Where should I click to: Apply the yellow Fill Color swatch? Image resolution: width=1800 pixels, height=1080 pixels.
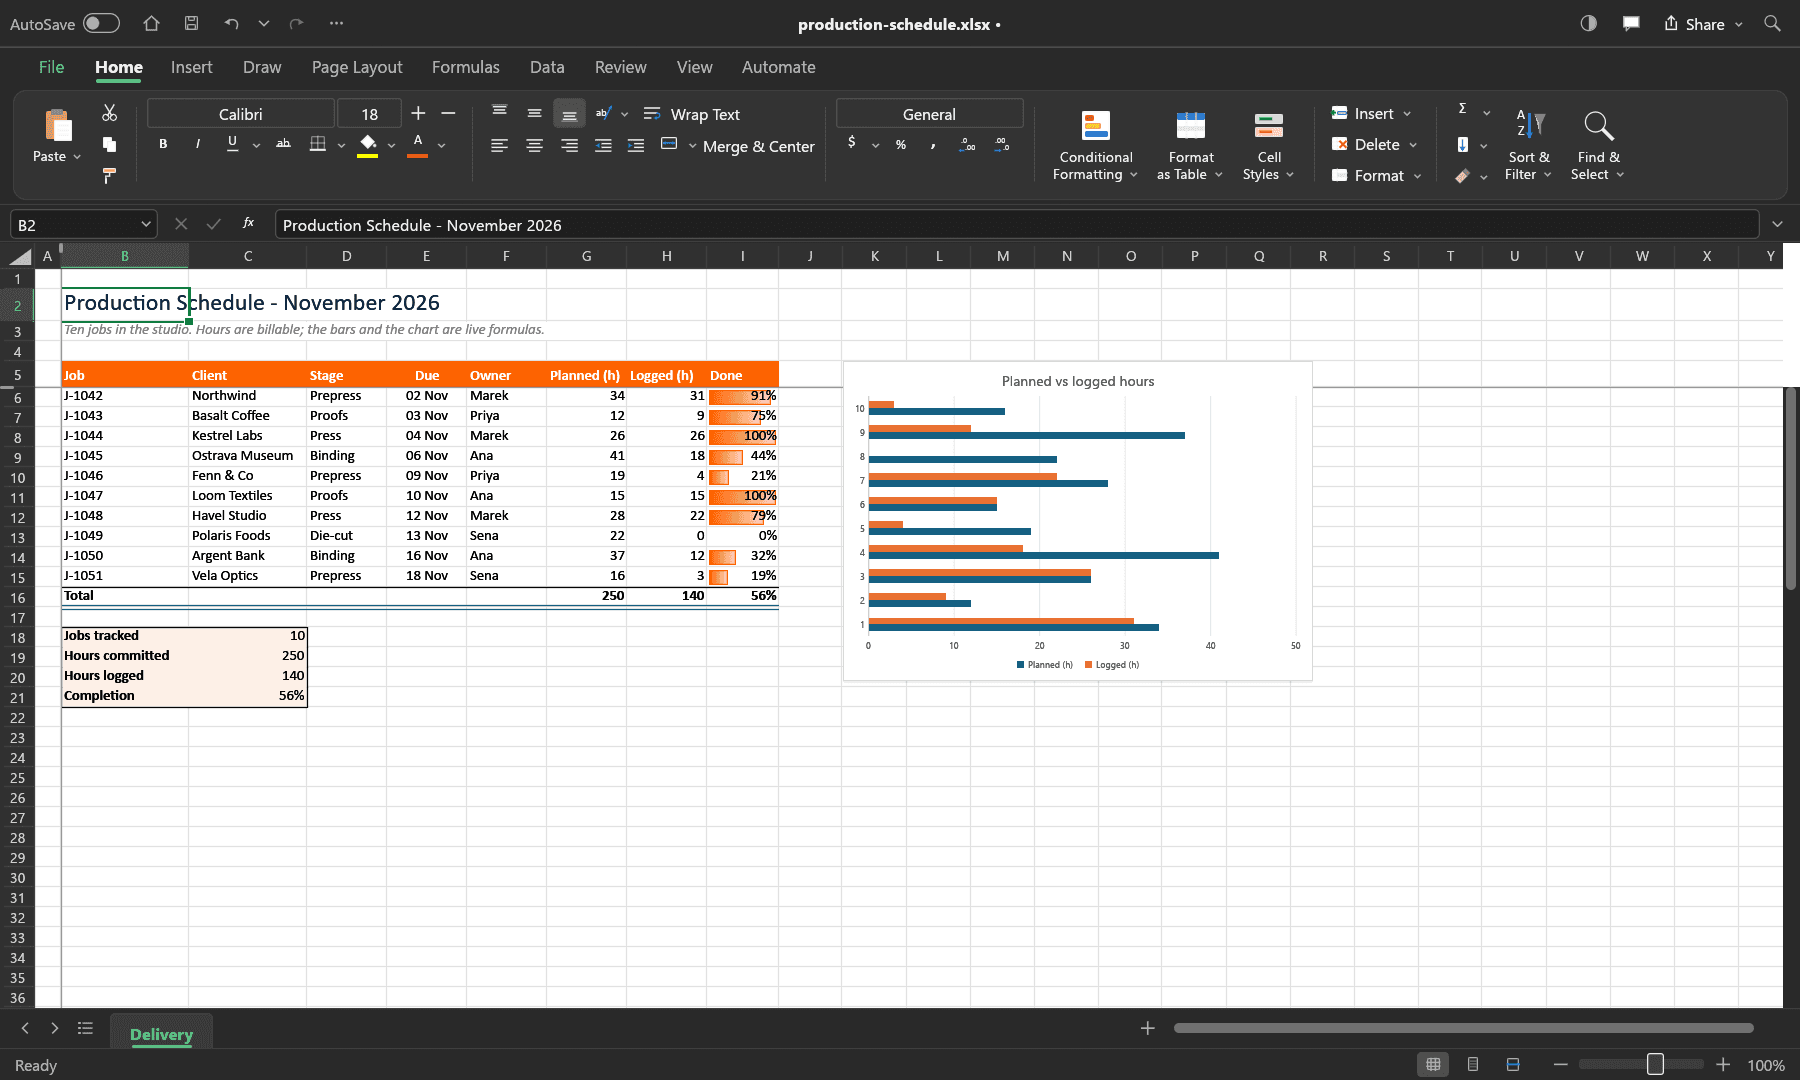[368, 145]
